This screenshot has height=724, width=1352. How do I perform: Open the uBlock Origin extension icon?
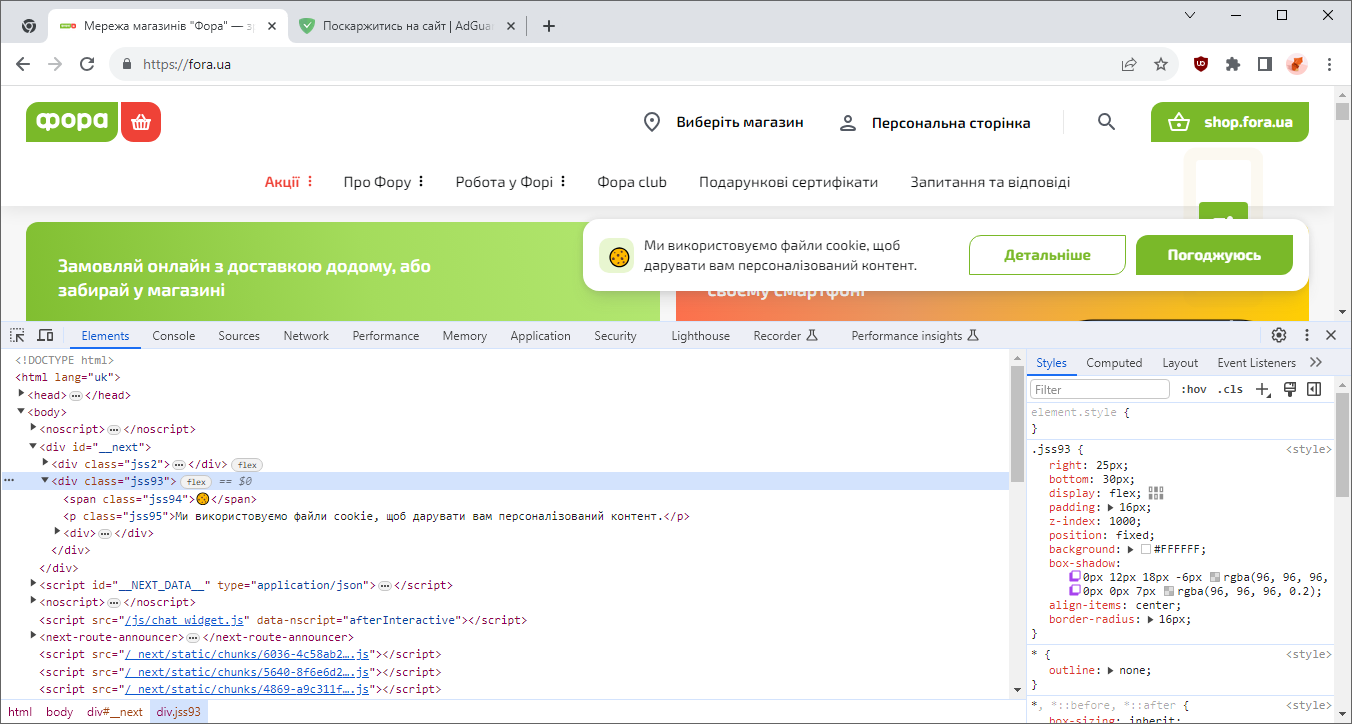[x=1200, y=63]
